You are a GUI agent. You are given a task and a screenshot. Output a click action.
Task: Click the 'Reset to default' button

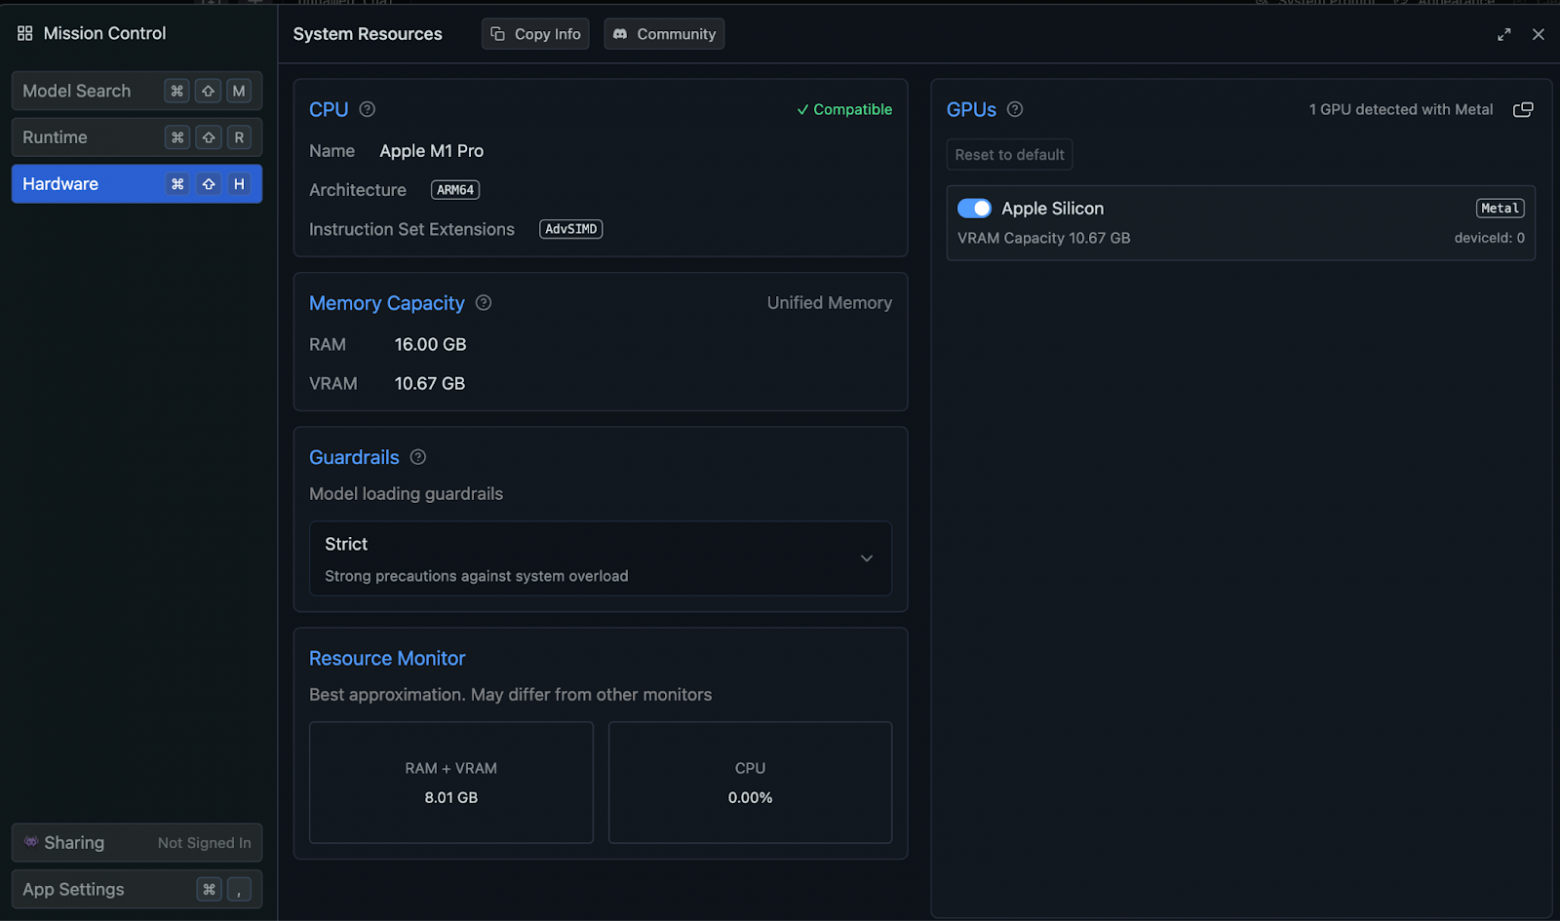point(1008,154)
